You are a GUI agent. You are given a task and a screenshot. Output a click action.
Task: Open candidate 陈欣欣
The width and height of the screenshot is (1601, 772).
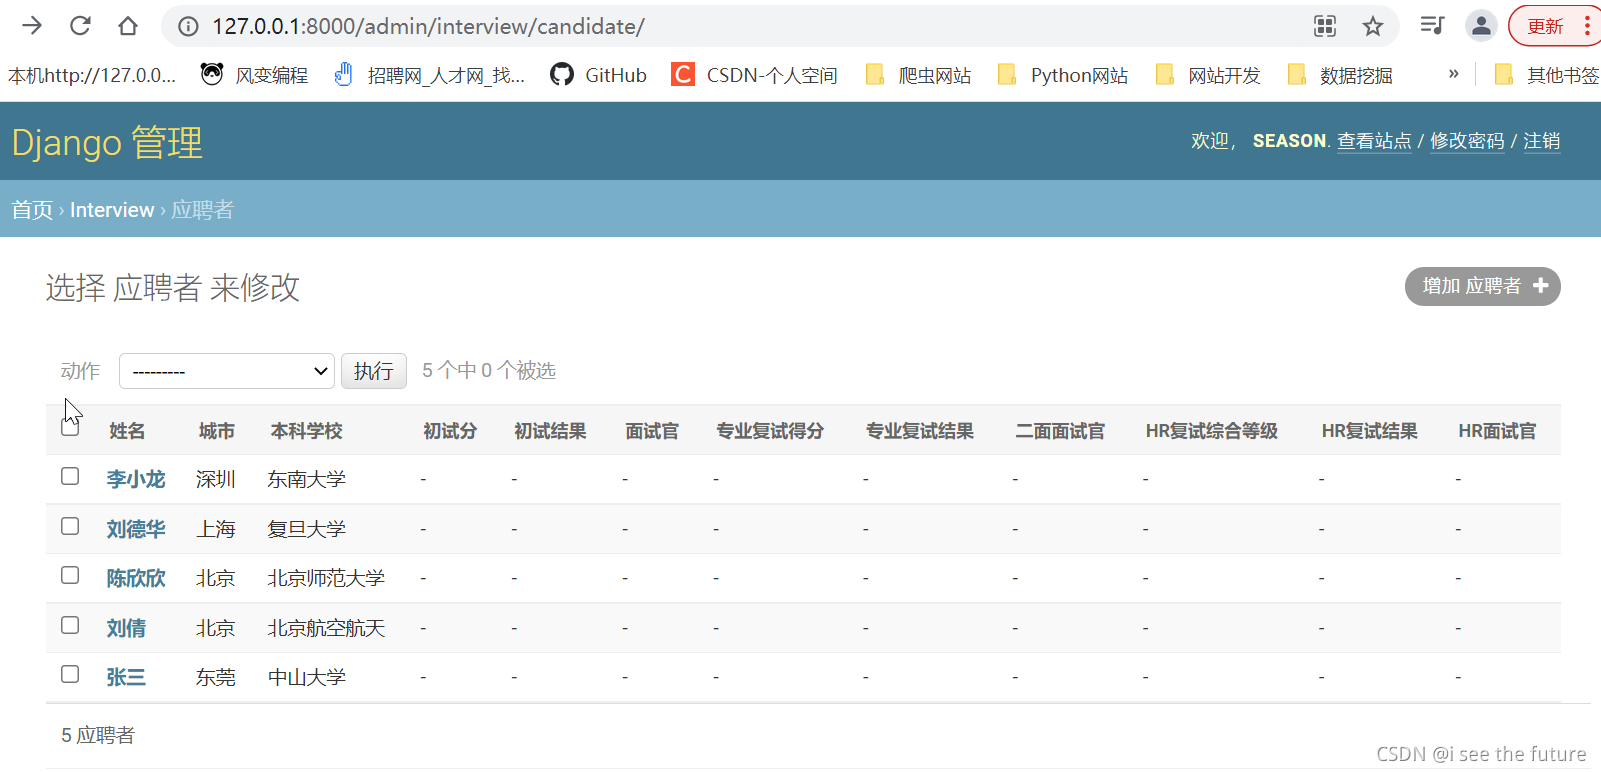click(136, 579)
